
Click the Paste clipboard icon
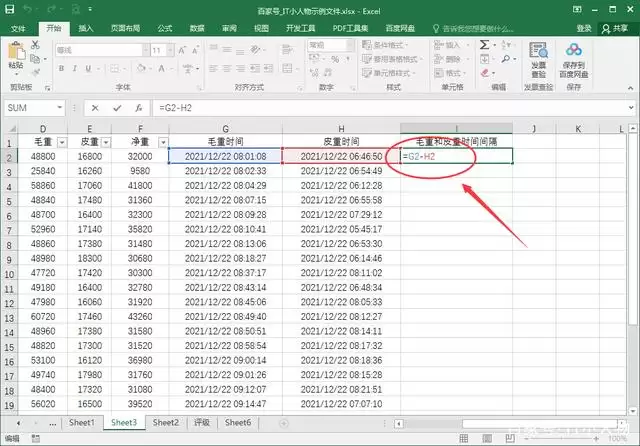click(x=16, y=51)
